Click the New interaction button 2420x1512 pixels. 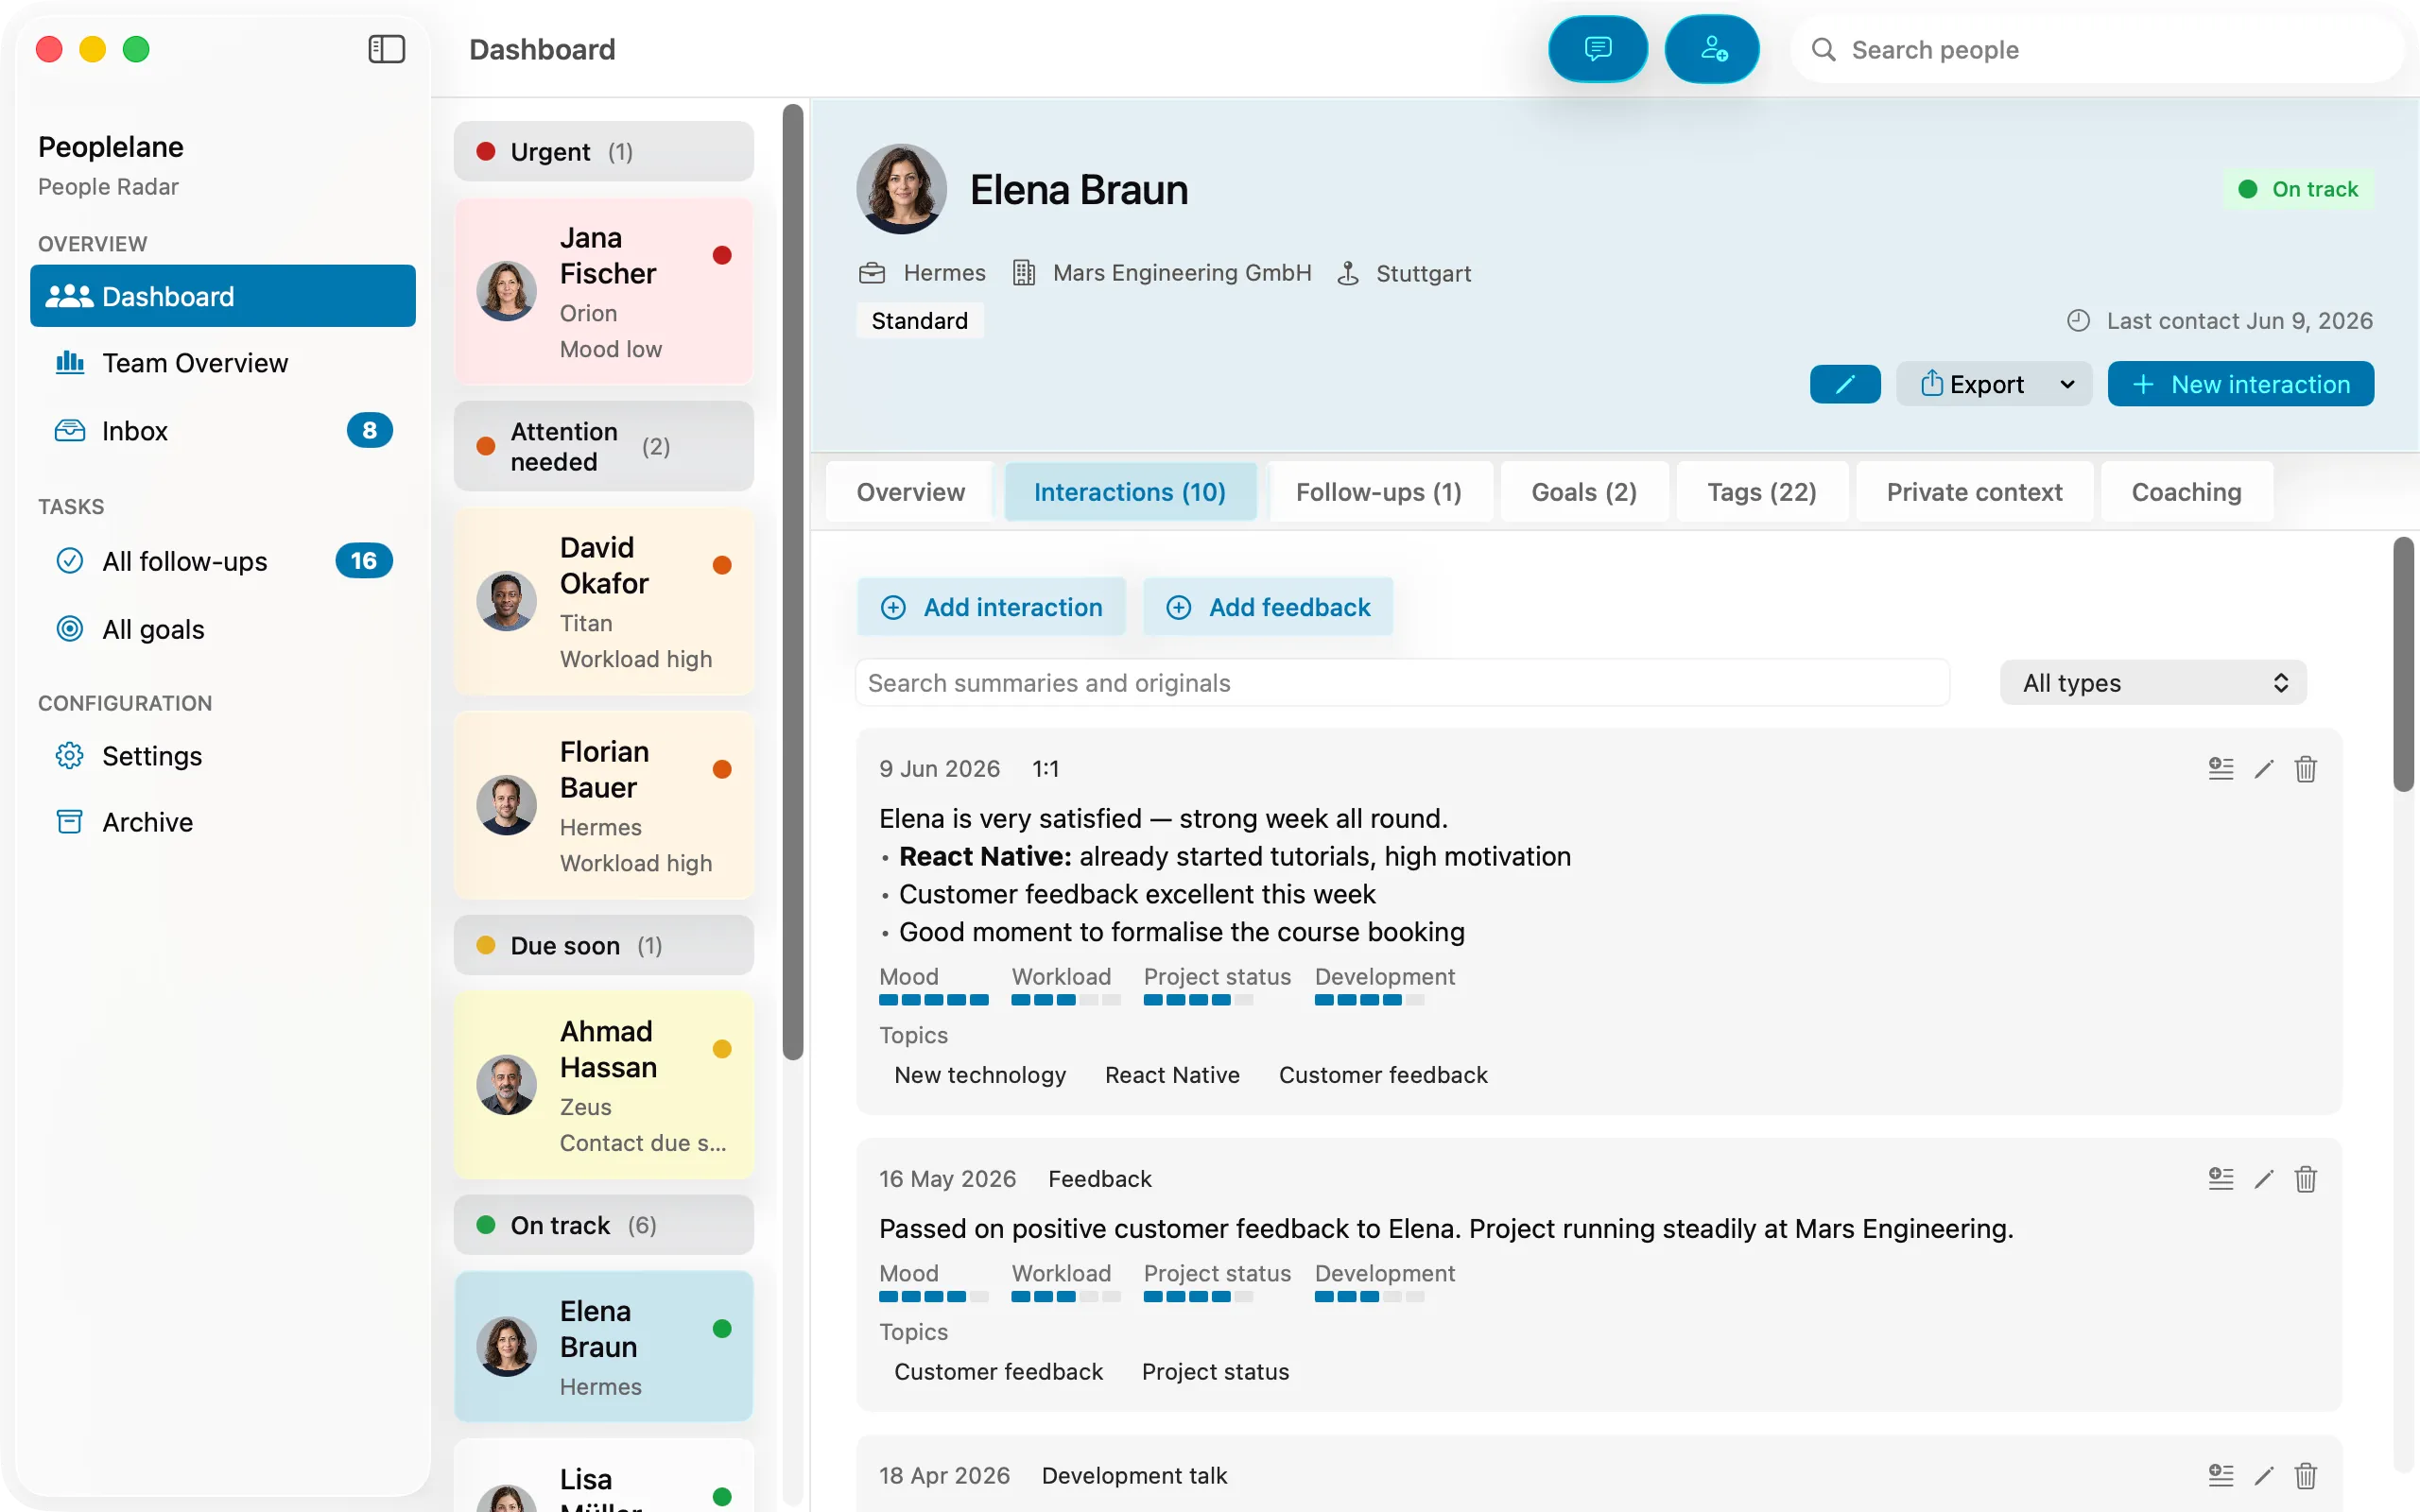pos(2240,384)
